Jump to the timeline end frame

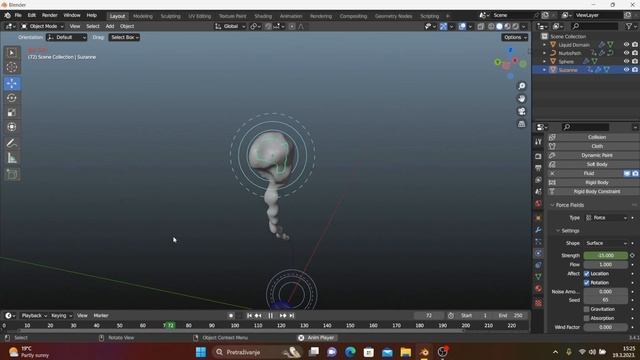pyautogui.click(x=292, y=316)
